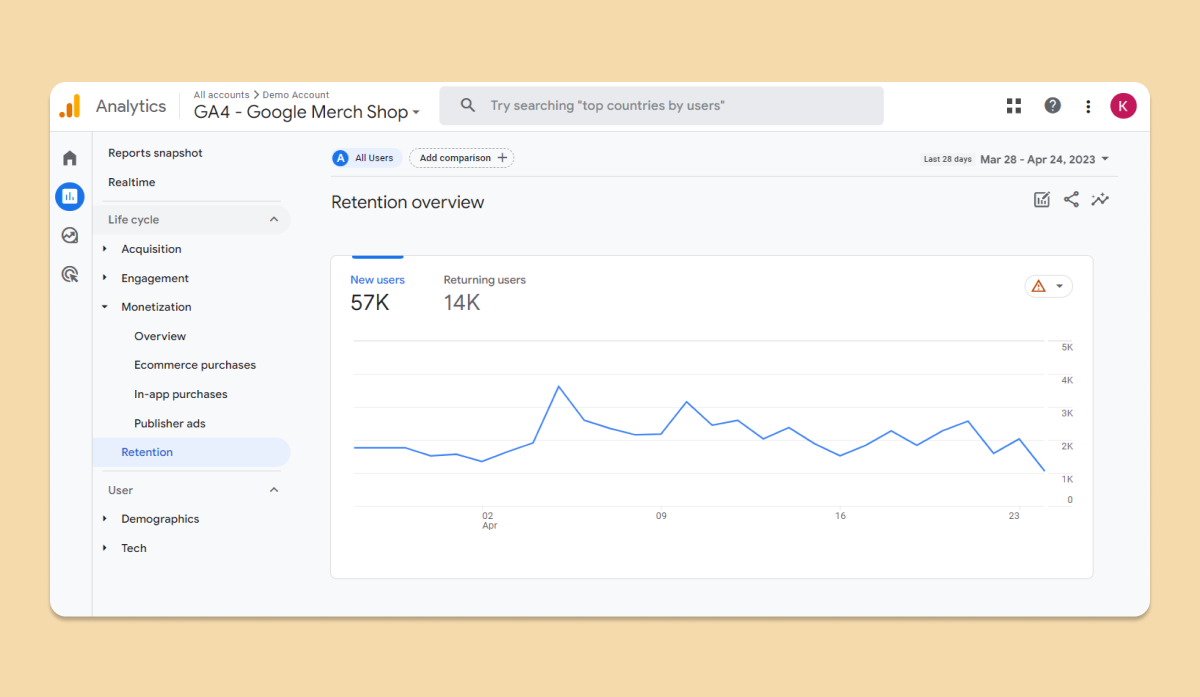The image size is (1200, 697).
Task: Open the three-dot more options menu
Action: [x=1088, y=106]
